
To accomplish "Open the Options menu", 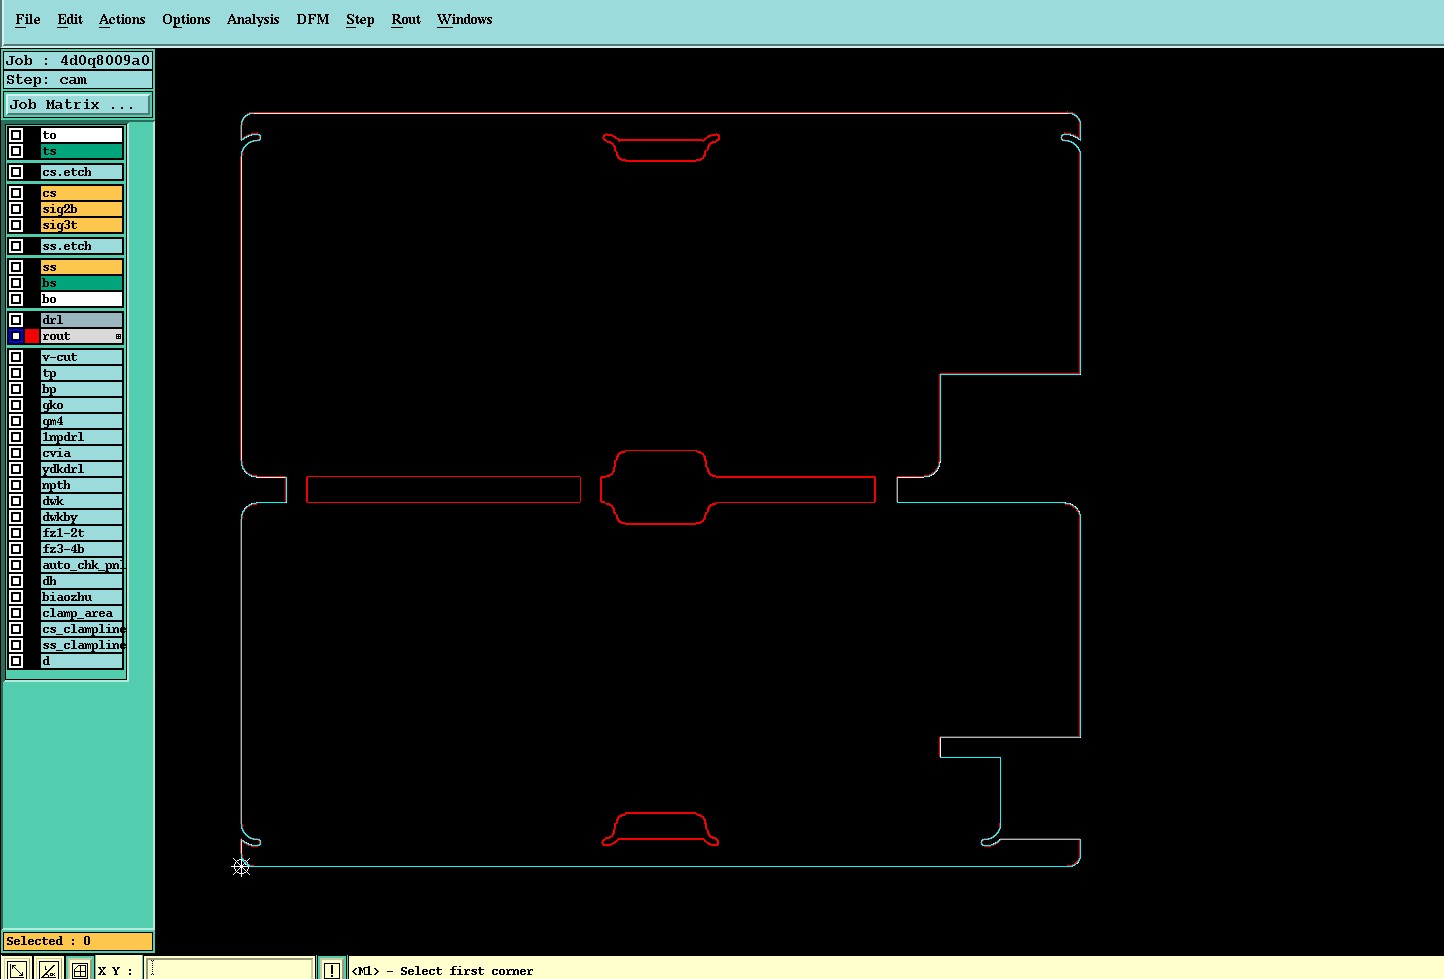I will (x=186, y=19).
